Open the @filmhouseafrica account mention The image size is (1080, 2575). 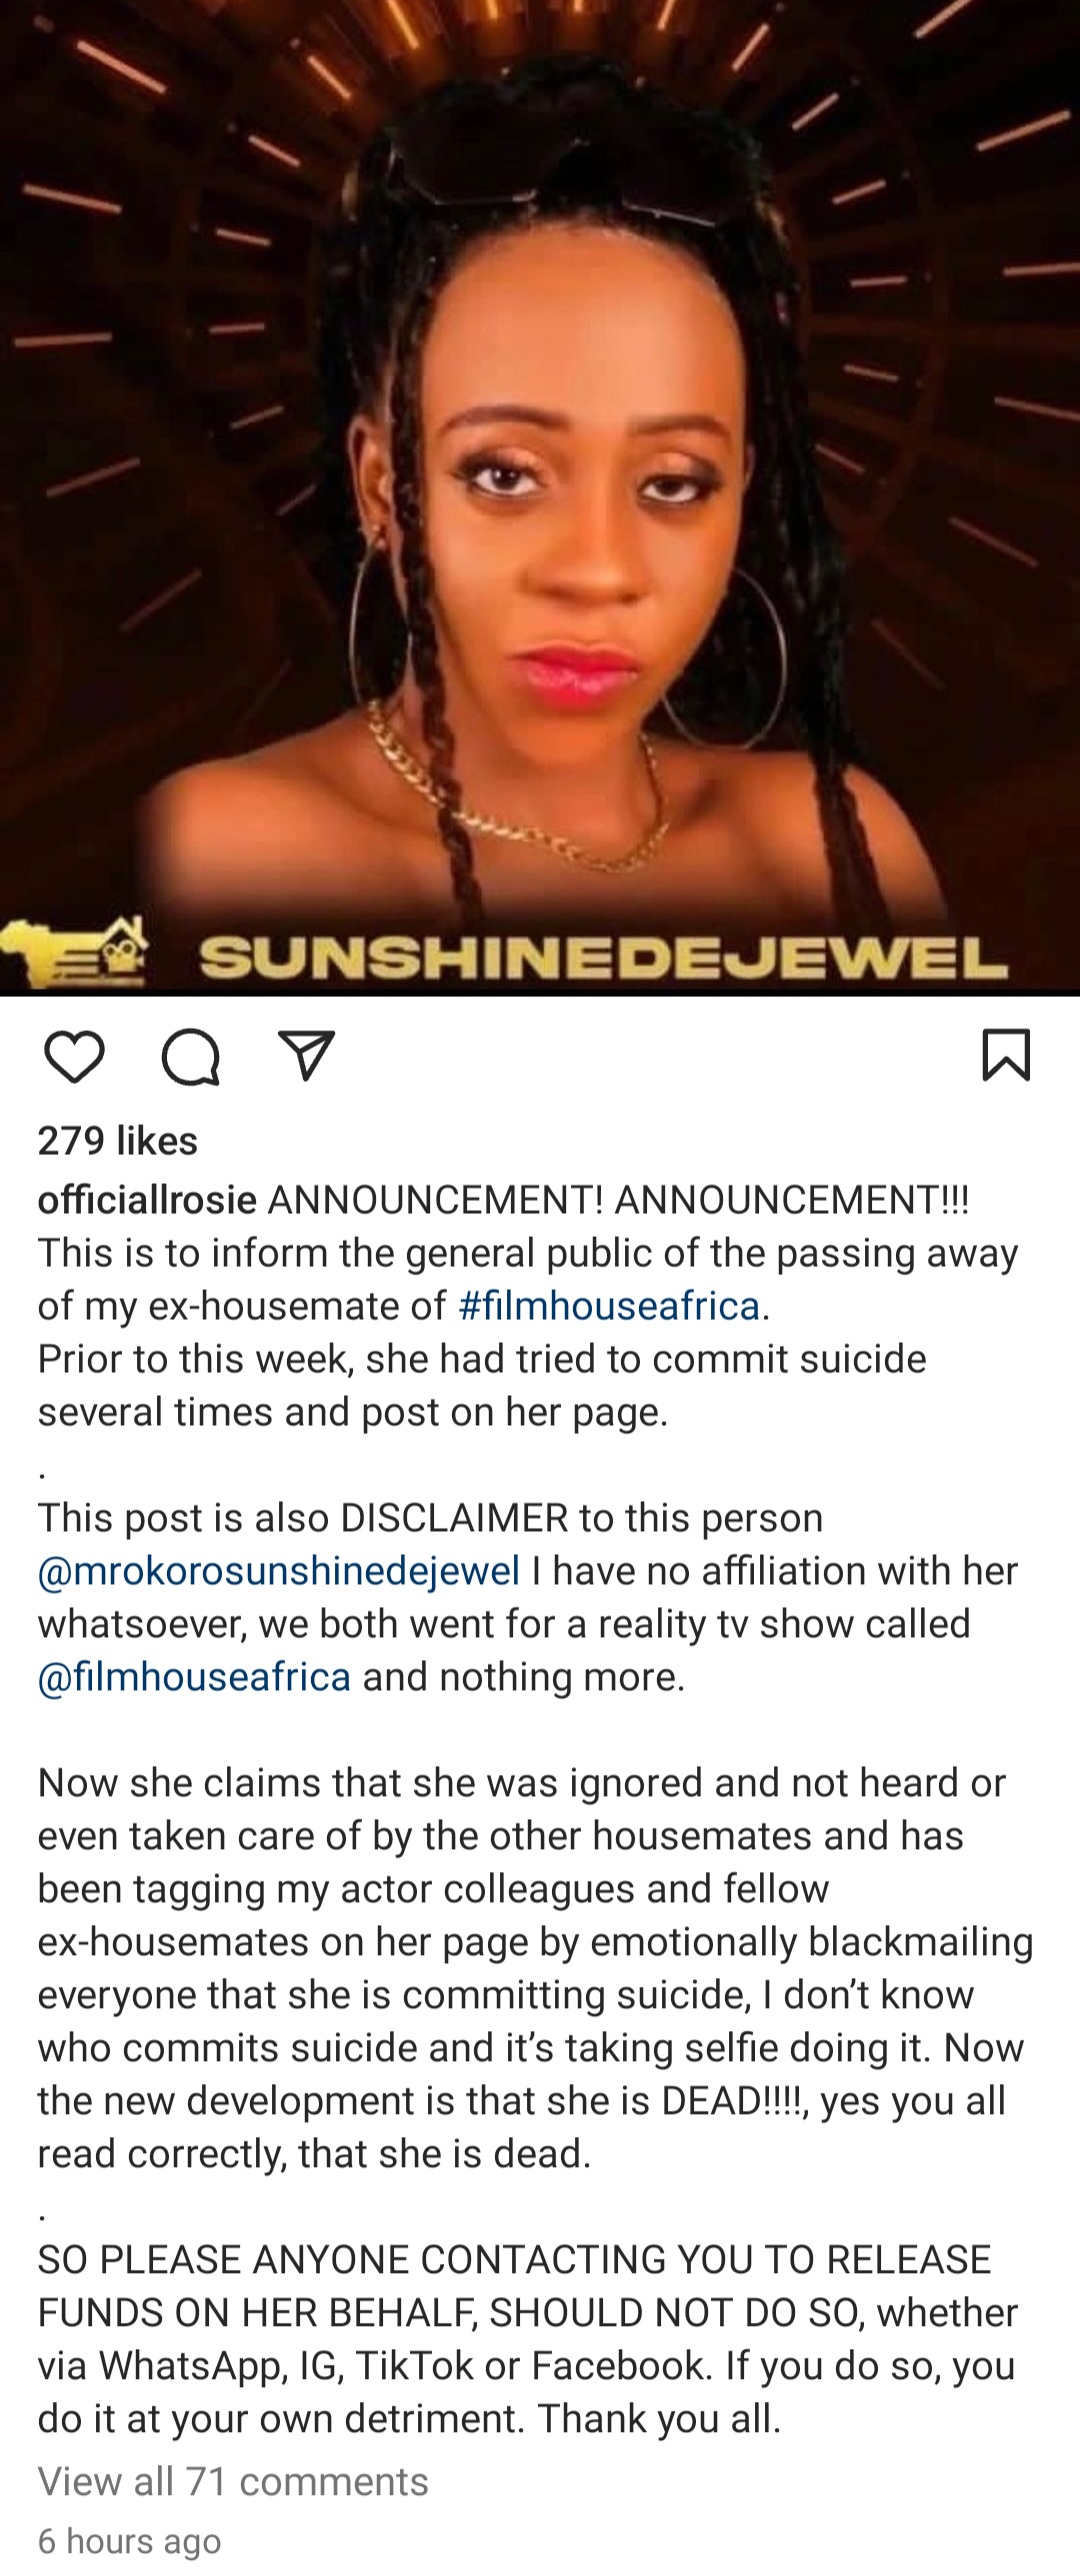(x=194, y=1677)
